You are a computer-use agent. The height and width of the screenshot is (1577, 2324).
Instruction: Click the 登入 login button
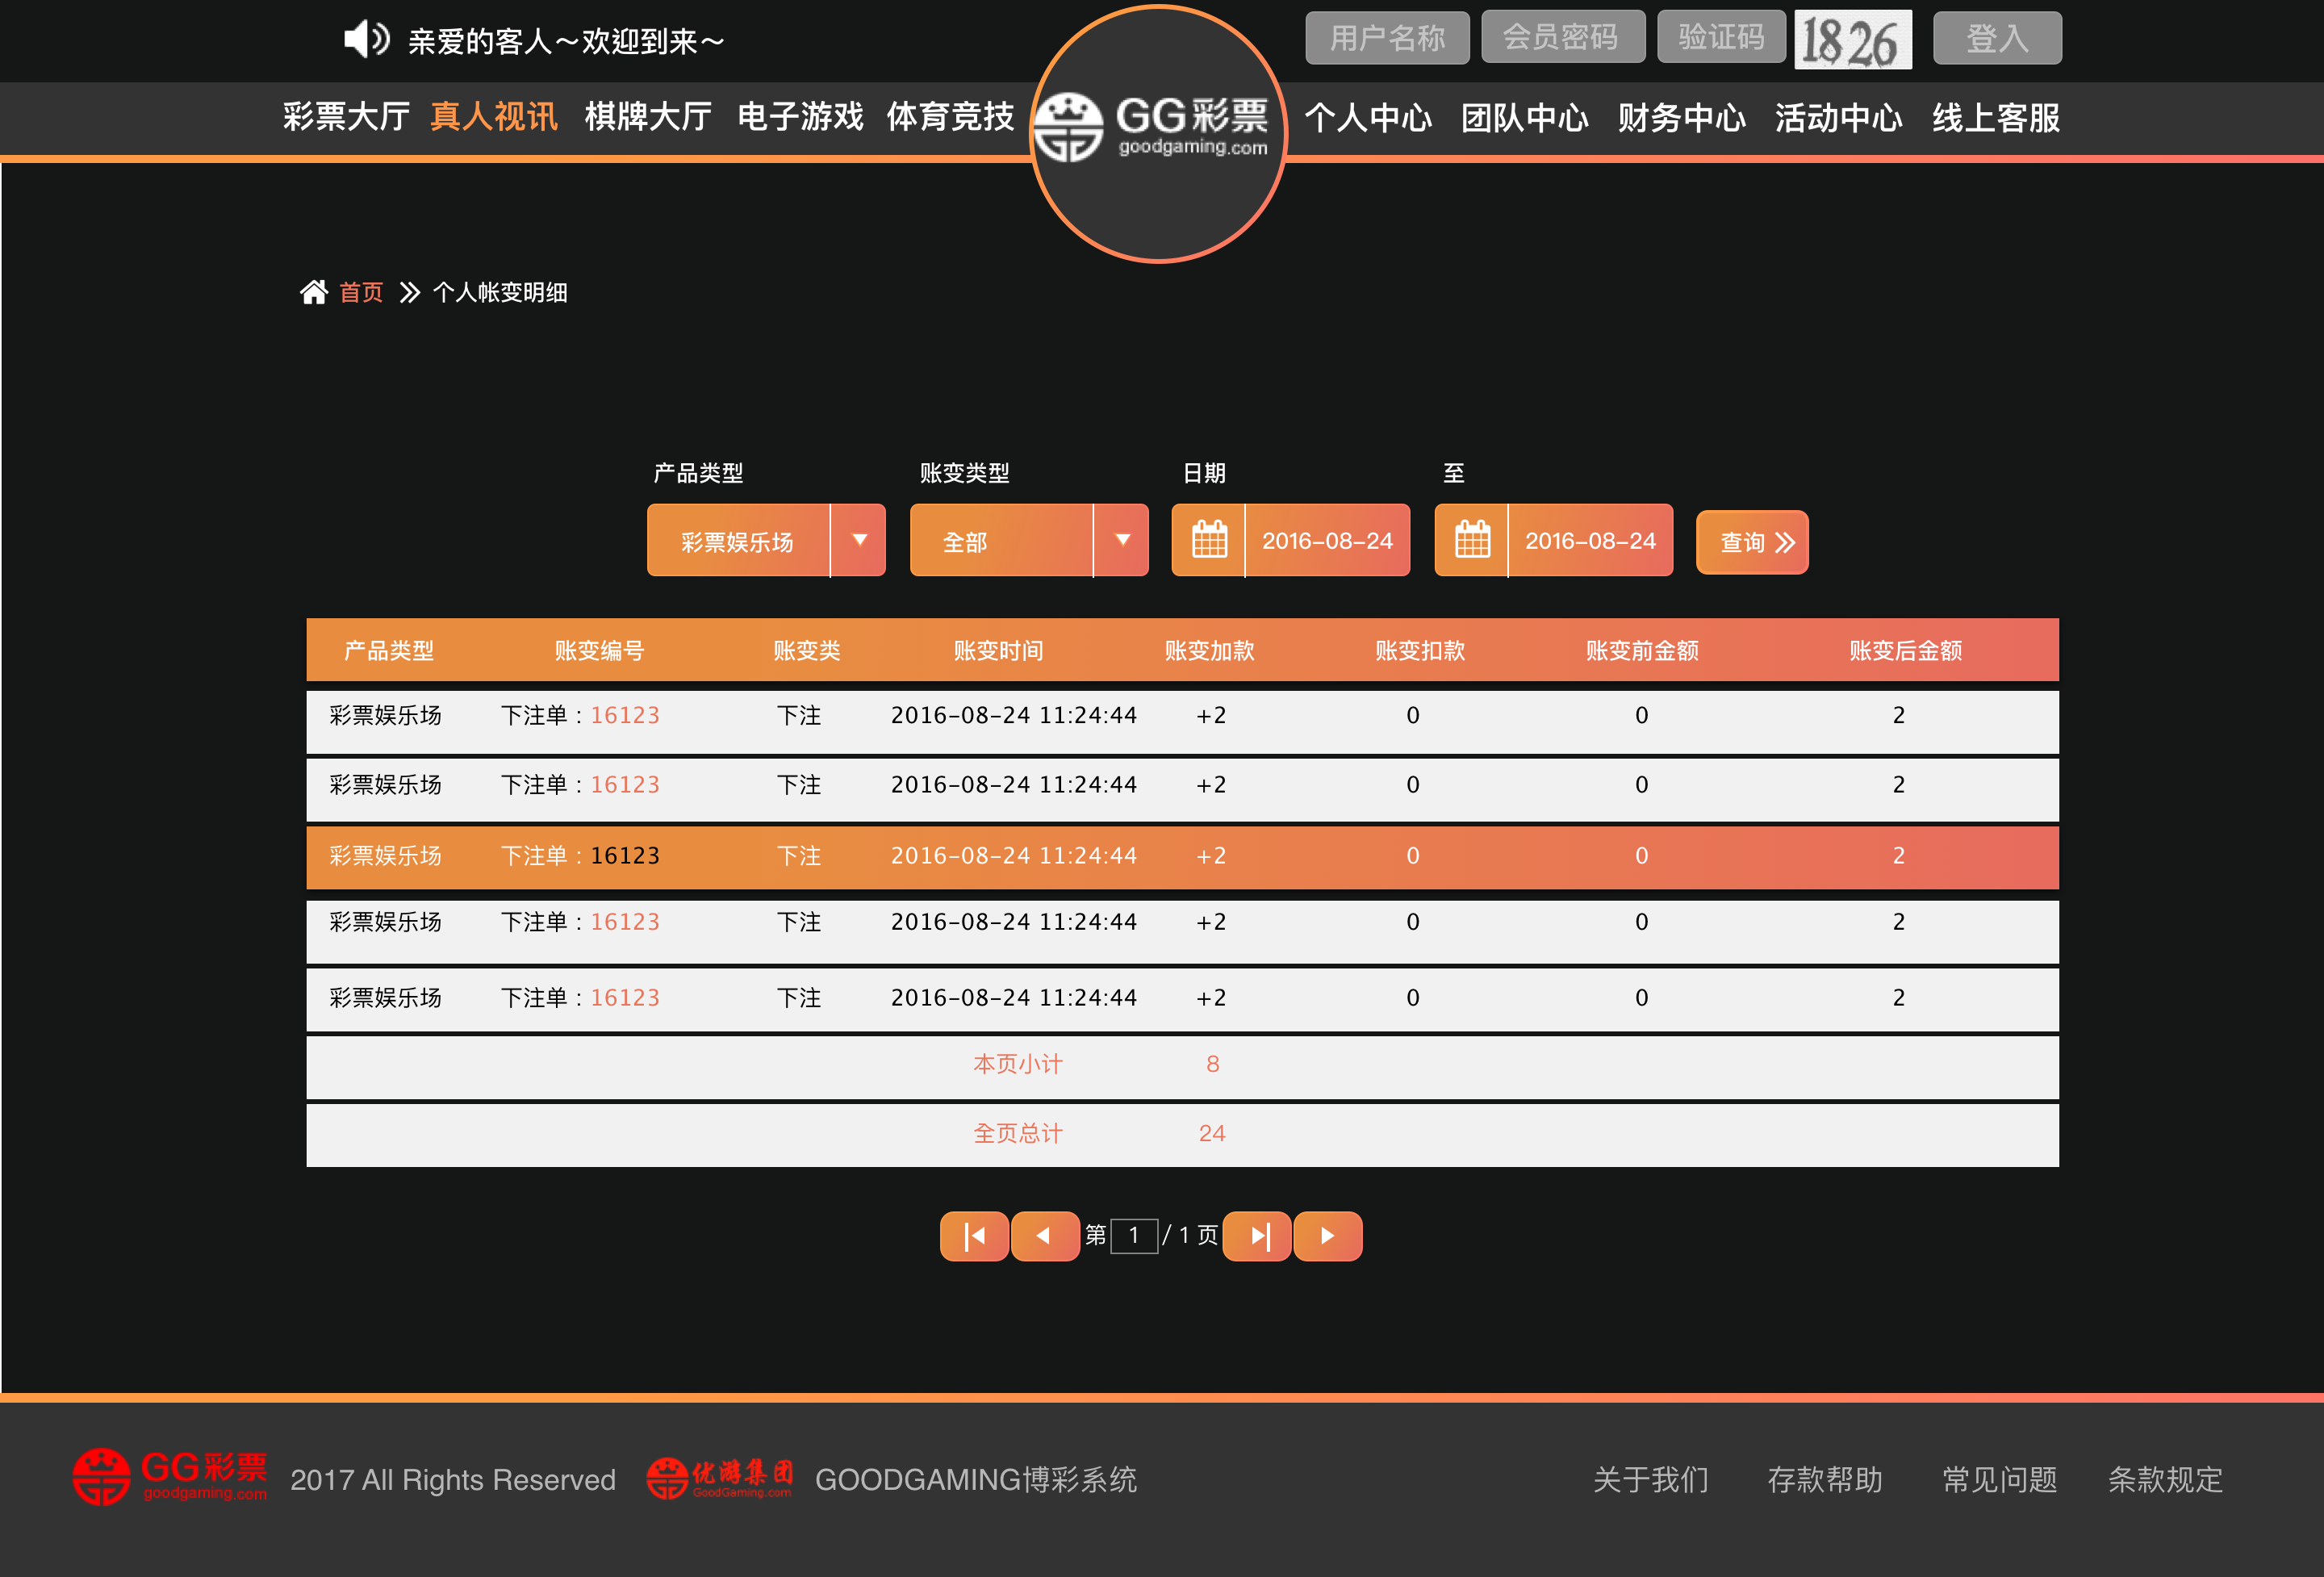point(1996,39)
